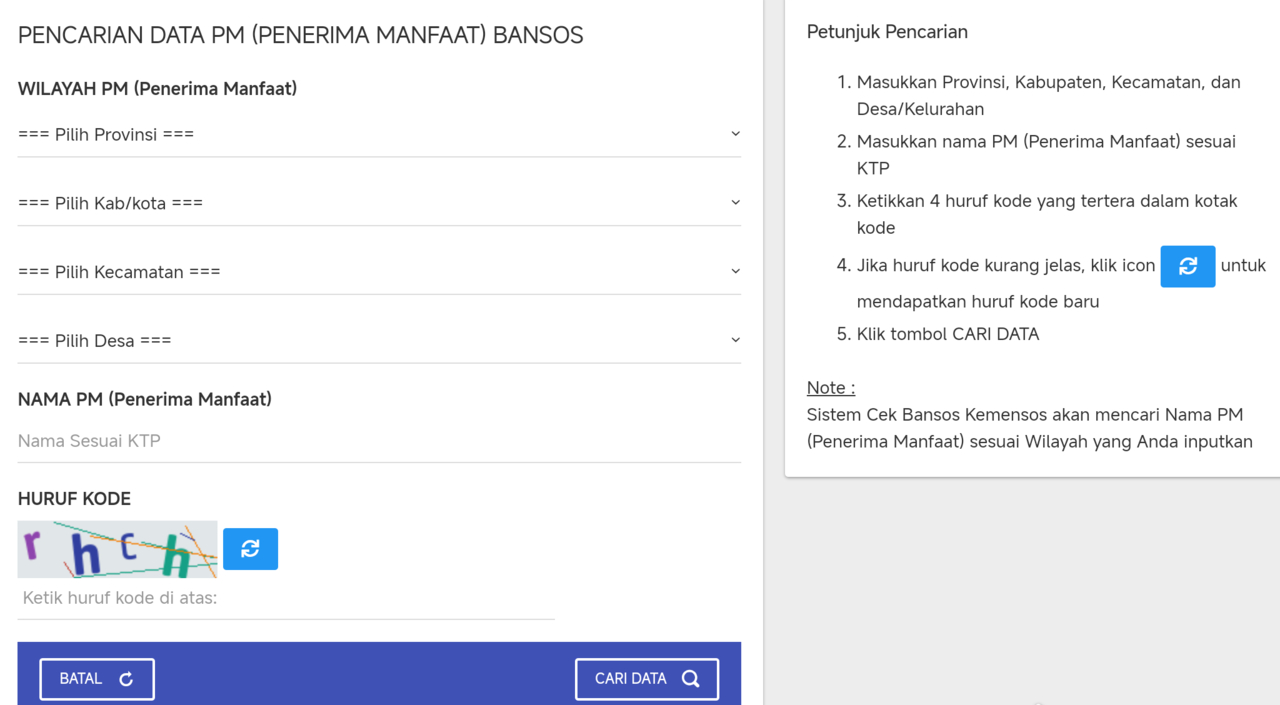
Task: Click the 'NAMA PM (Penerima Manfaat)' label
Action: tap(145, 399)
